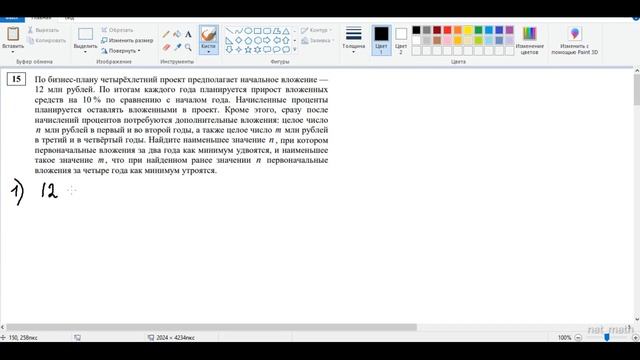
Task: Select the Magnifier tool
Action: [188, 47]
